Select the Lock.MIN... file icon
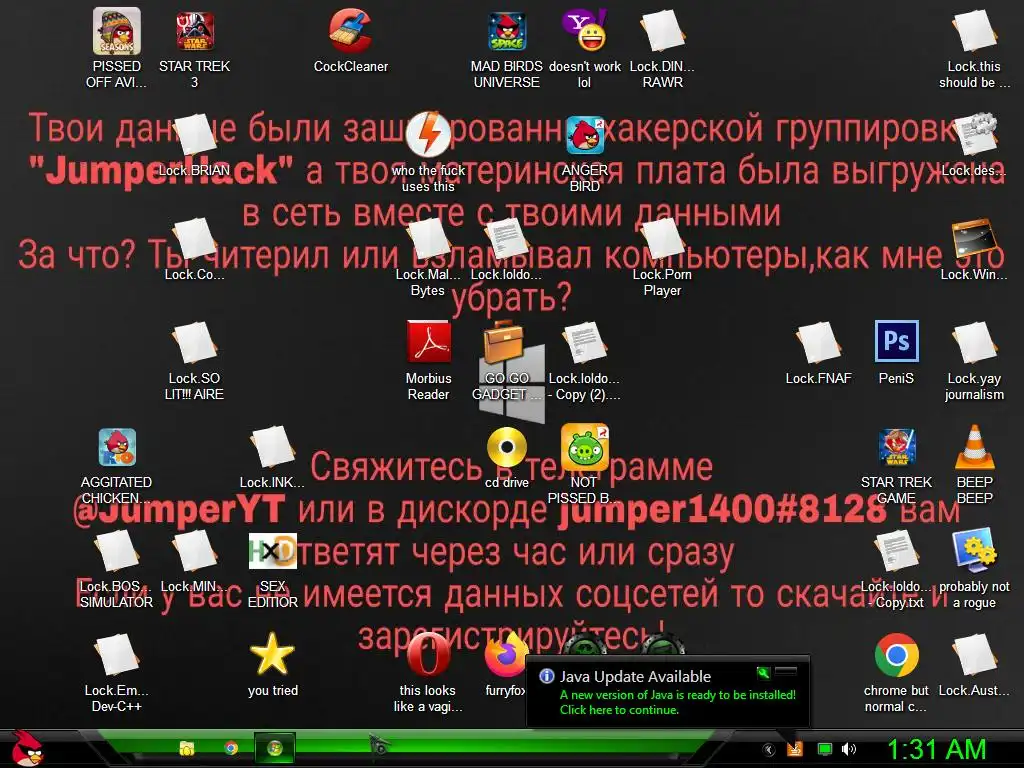The height and width of the screenshot is (768, 1024). (195, 551)
